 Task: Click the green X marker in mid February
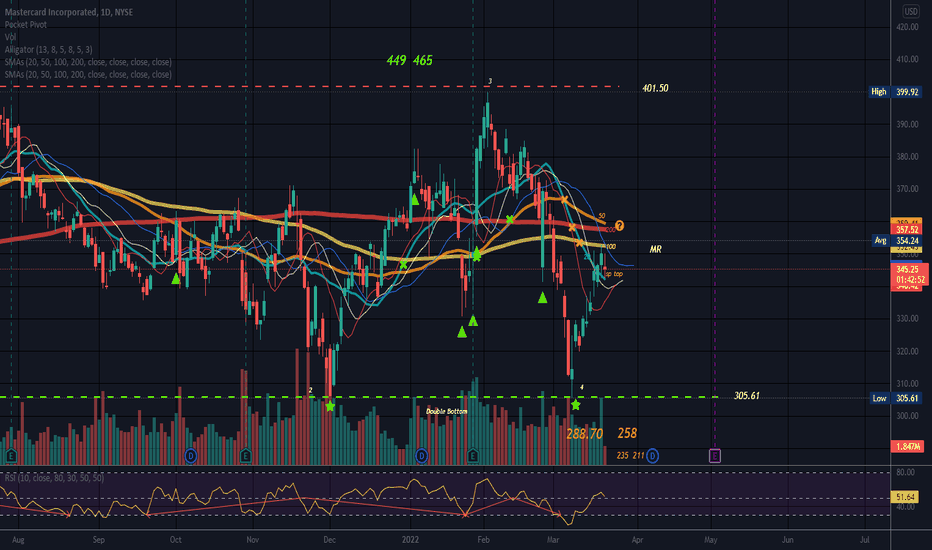[509, 220]
